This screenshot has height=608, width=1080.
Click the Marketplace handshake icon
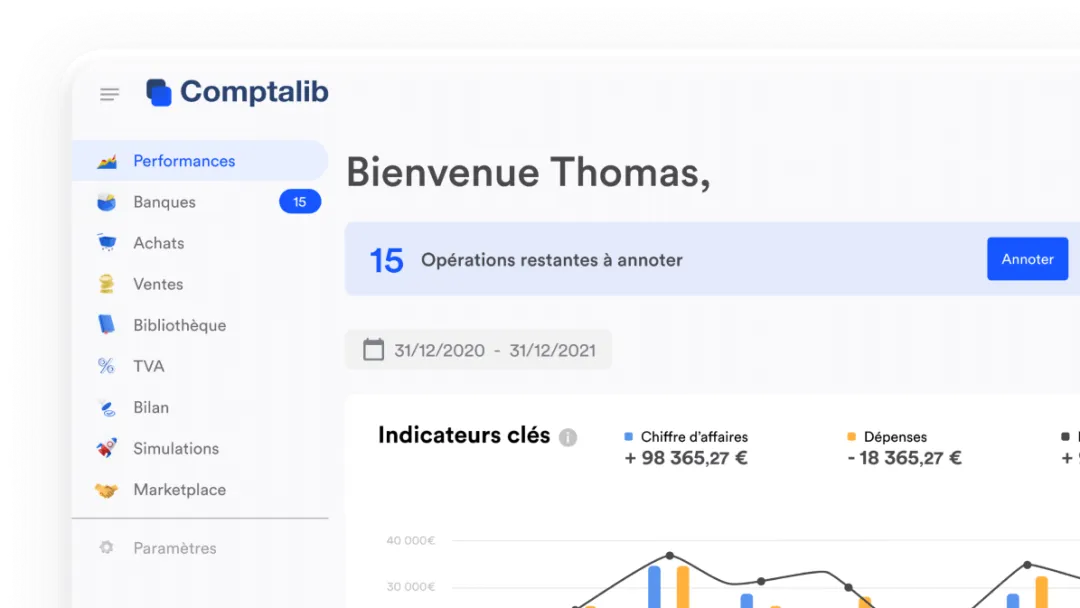[107, 490]
